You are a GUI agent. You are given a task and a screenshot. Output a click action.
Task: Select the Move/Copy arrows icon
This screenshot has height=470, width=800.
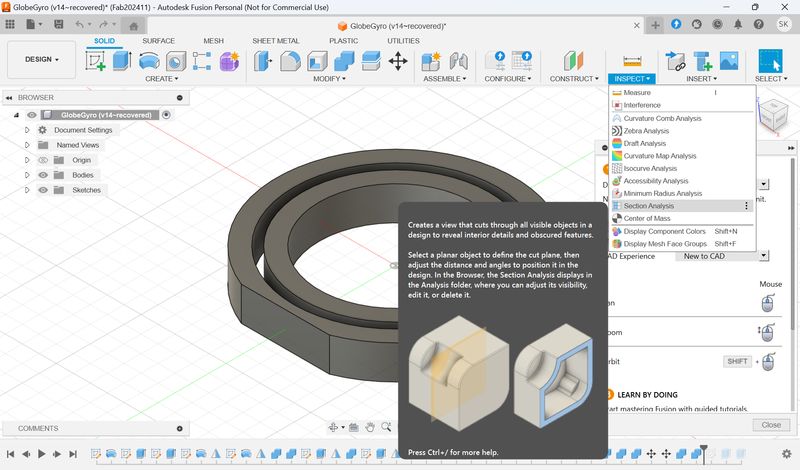tap(398, 61)
